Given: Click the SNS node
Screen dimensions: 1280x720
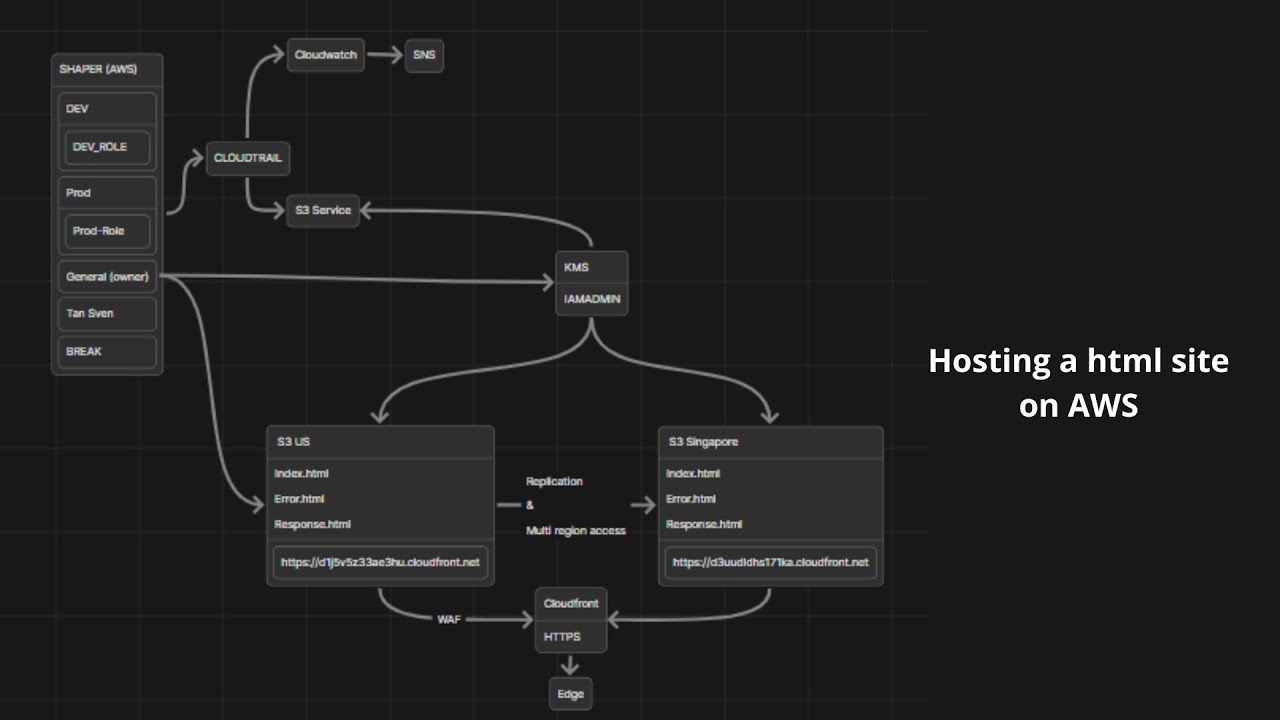Looking at the screenshot, I should (424, 55).
